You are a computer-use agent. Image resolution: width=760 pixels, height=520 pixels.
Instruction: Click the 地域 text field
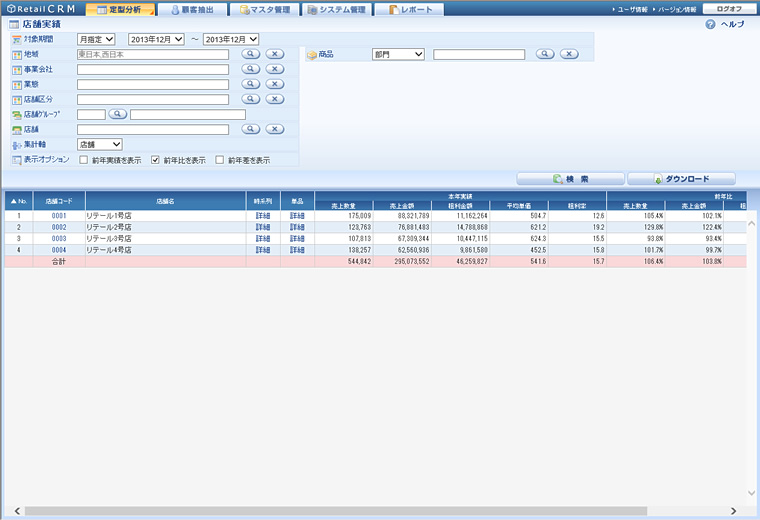pos(153,54)
